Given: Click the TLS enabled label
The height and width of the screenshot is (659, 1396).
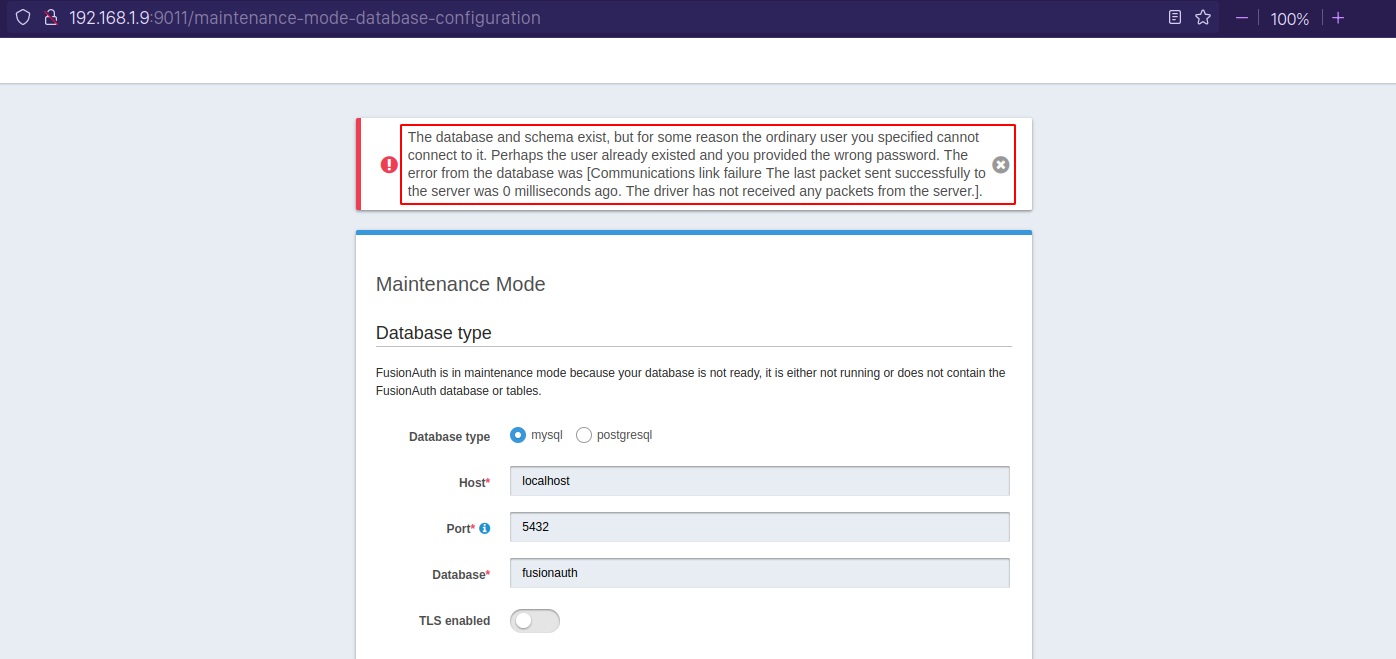Looking at the screenshot, I should 454,621.
